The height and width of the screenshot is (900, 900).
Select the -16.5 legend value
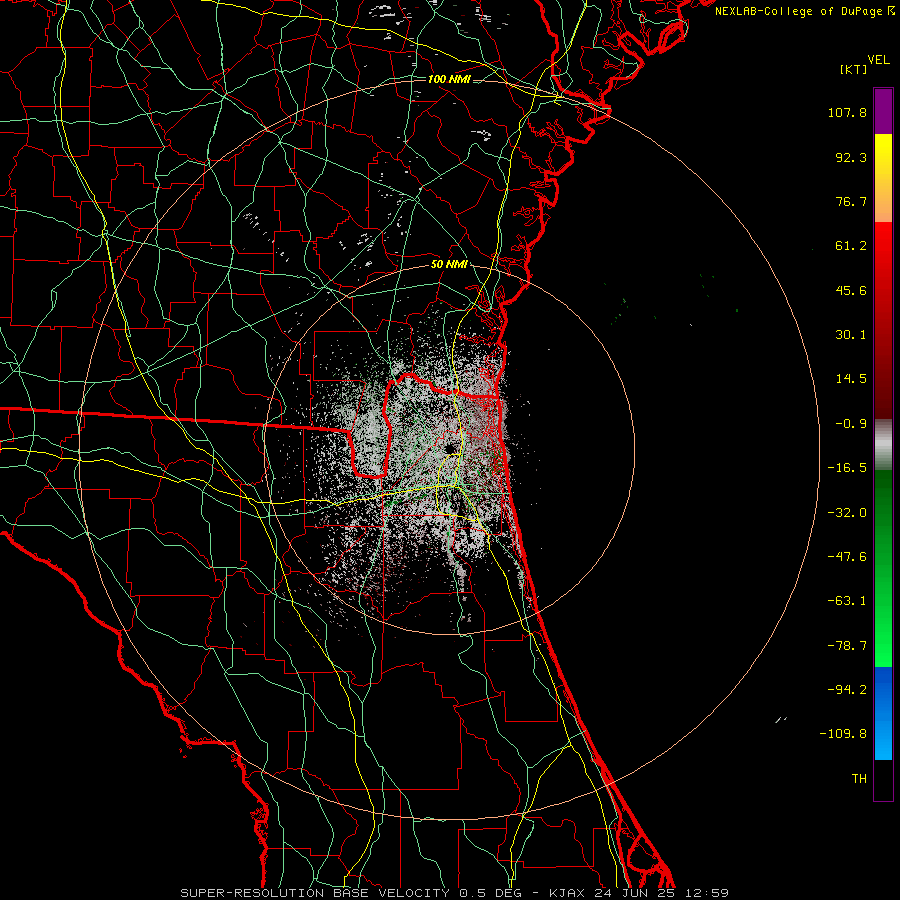[x=847, y=468]
